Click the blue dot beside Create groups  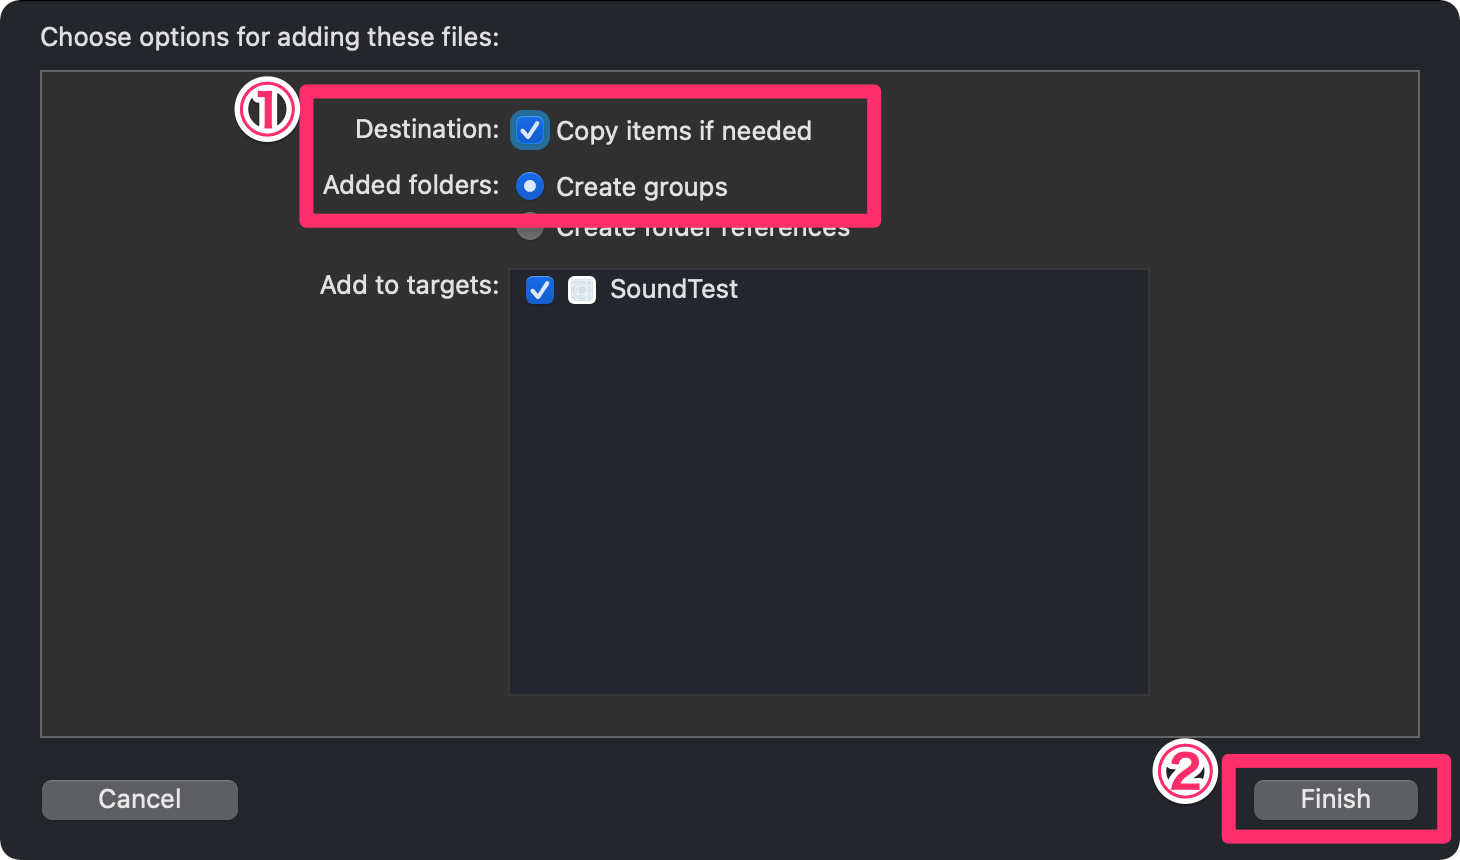[530, 186]
